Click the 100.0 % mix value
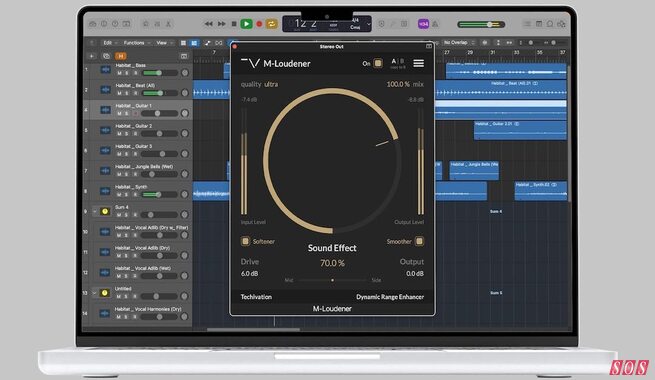 click(x=398, y=84)
